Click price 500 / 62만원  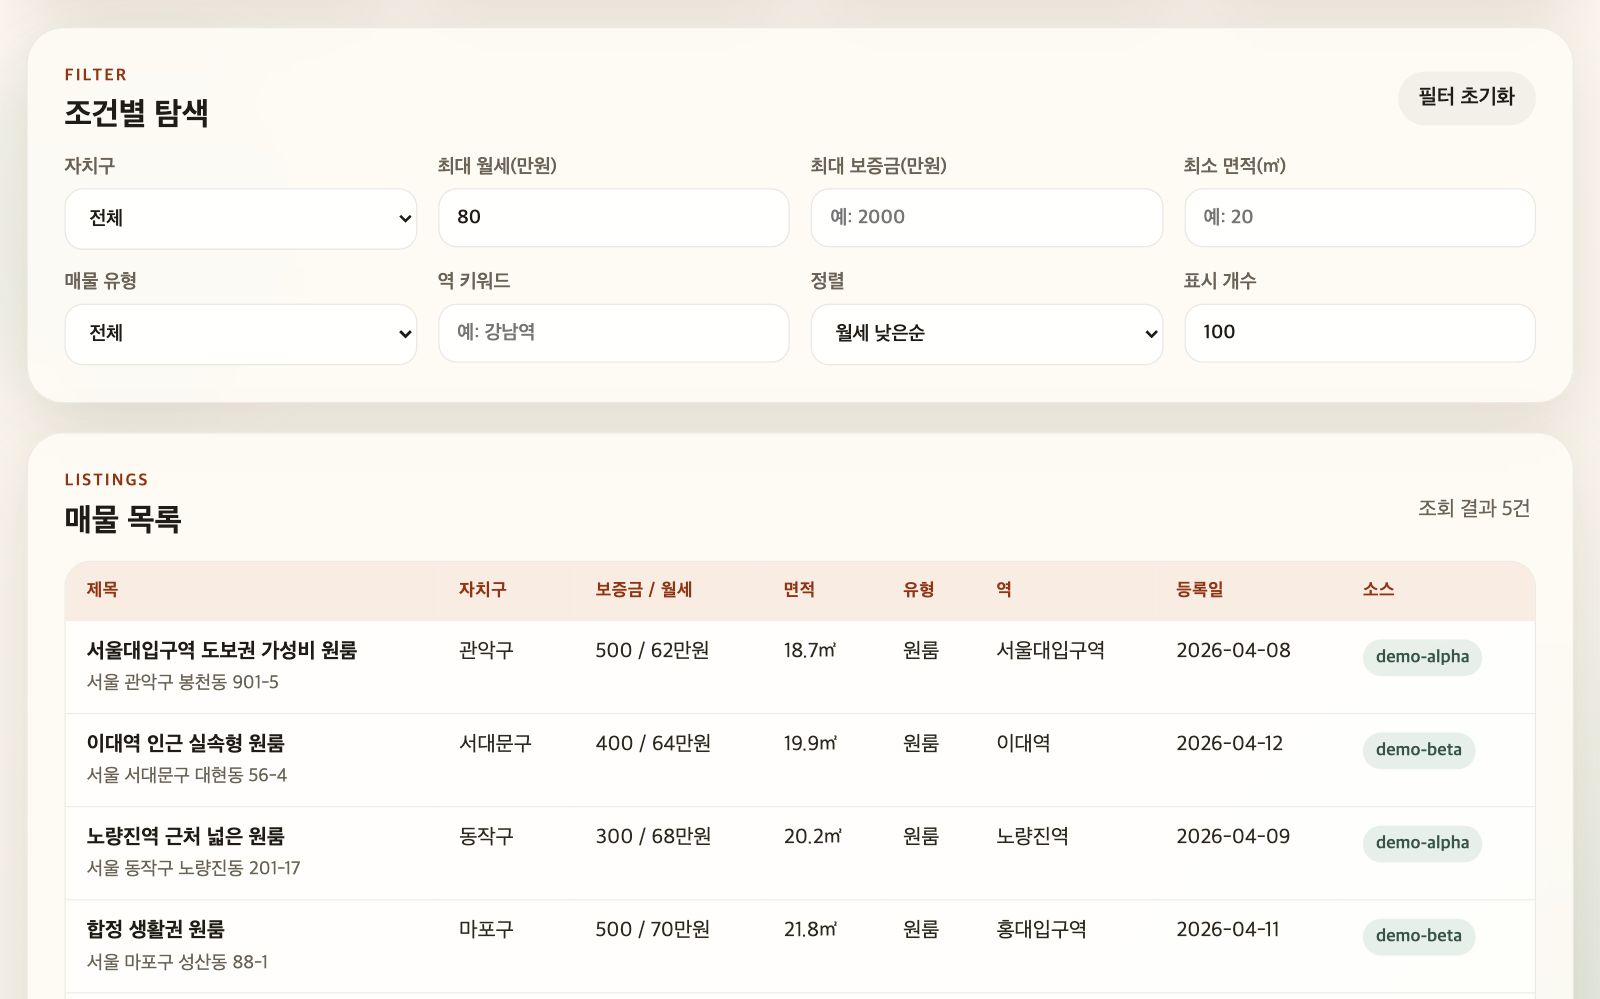[x=652, y=650]
